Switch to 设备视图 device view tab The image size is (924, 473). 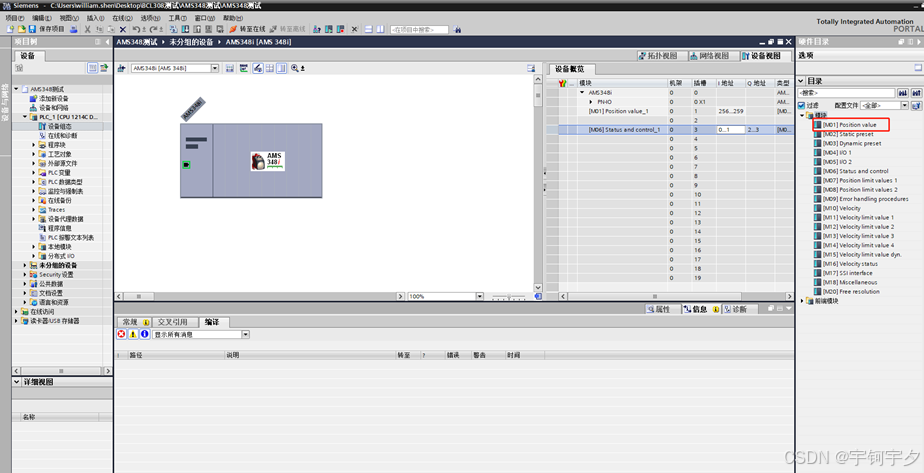tap(765, 55)
